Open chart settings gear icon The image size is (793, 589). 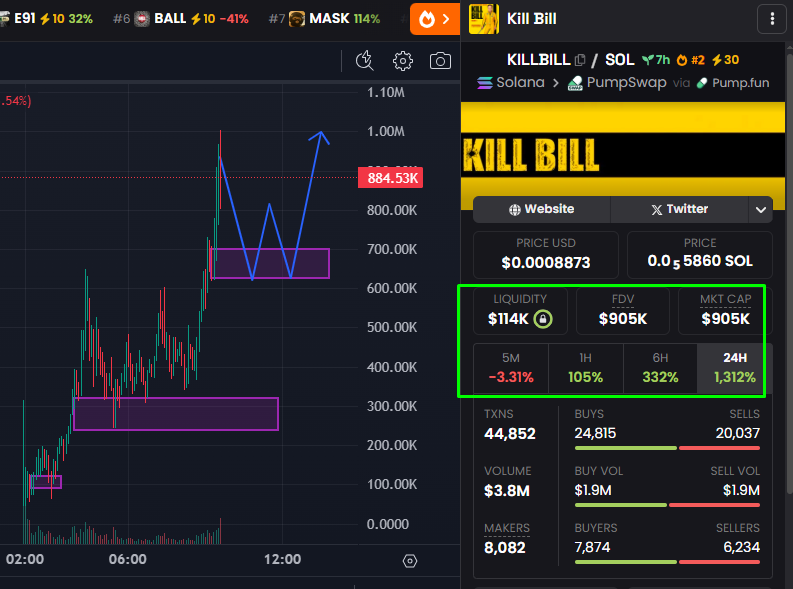click(x=403, y=61)
